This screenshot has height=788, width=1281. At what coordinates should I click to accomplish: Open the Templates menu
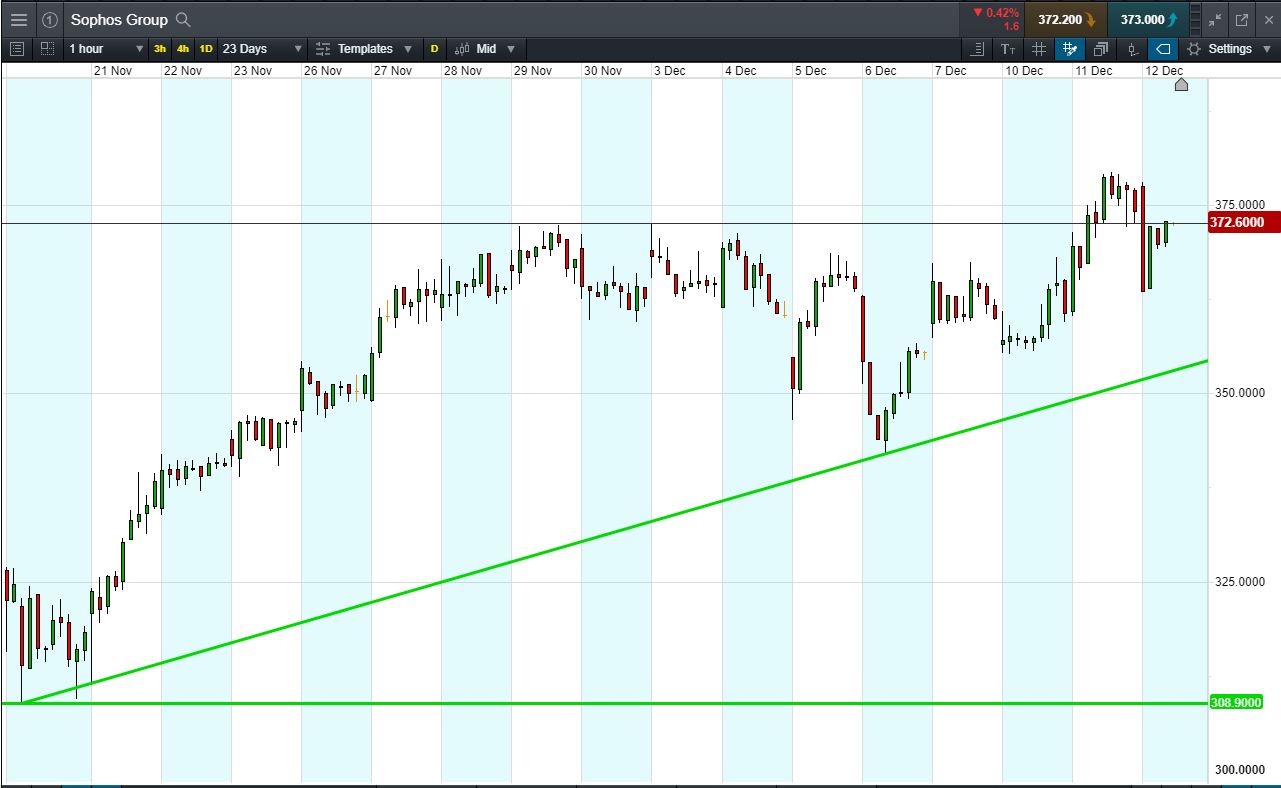coord(363,49)
